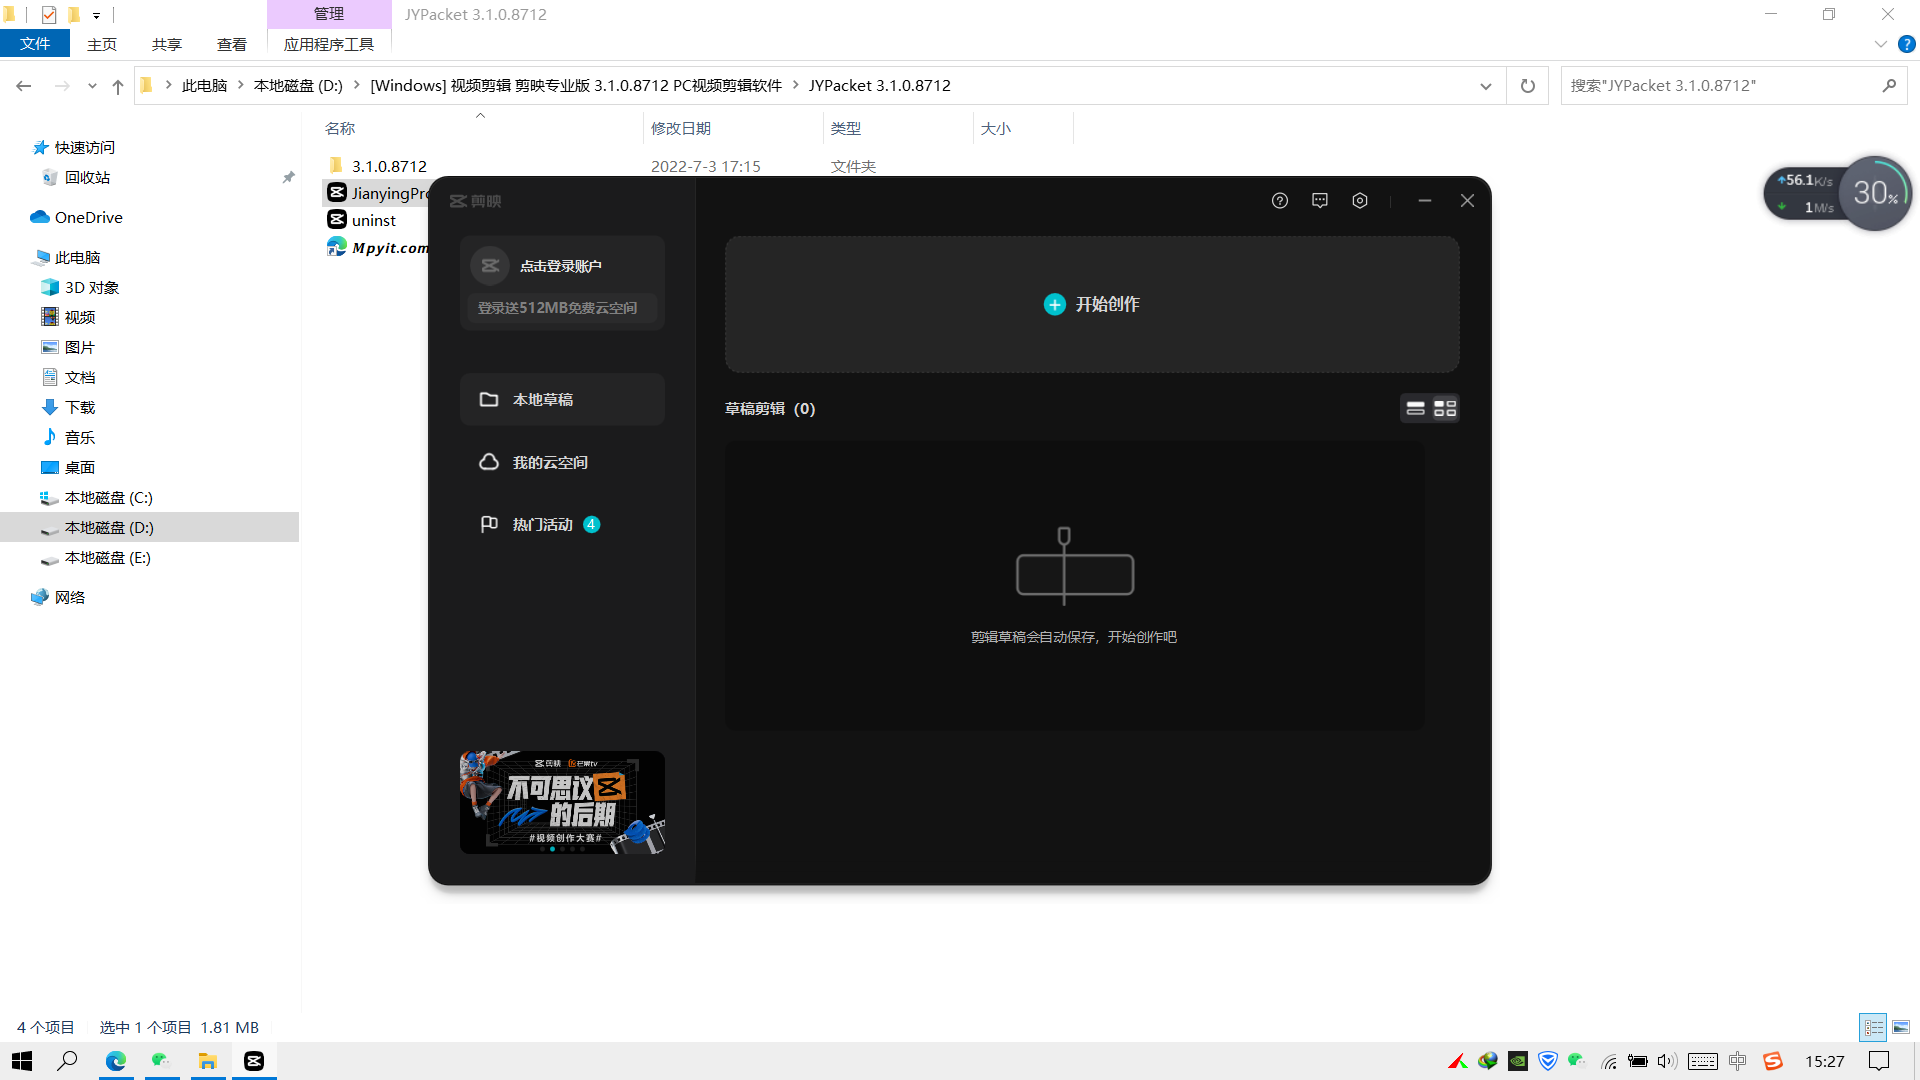Click 此电脑 in address breadcrumb
Viewport: 1920px width, 1080px height.
(204, 86)
